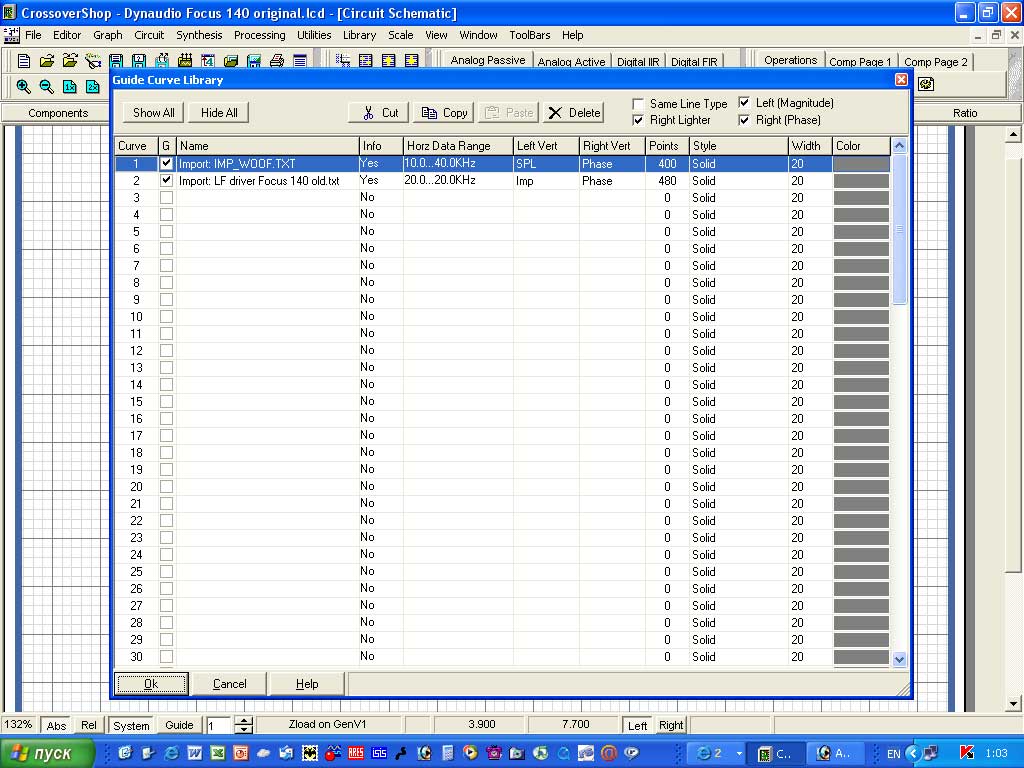1024x768 pixels.
Task: Switch to the Digital FIR tab
Action: coord(693,62)
